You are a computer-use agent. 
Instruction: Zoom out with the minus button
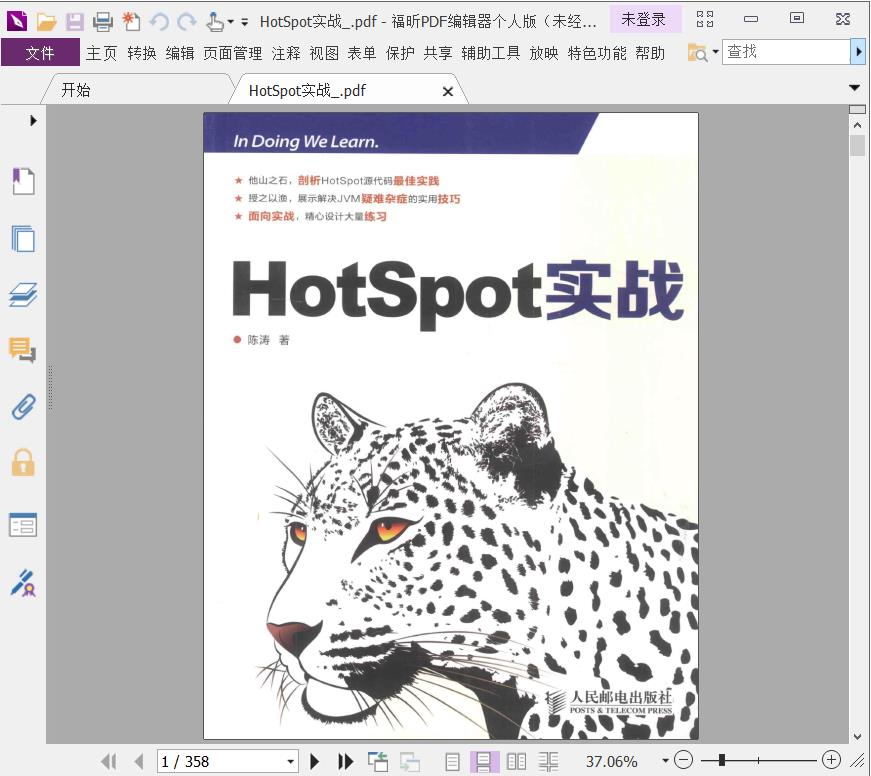click(x=683, y=759)
